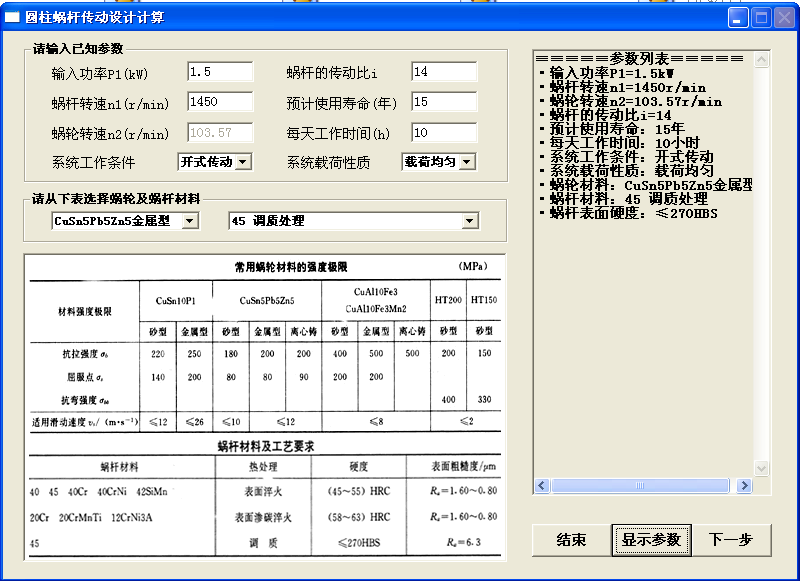Image resolution: width=801 pixels, height=581 pixels.
Task: Click the right arrow of the horizontal scrollbar
Action: [745, 485]
